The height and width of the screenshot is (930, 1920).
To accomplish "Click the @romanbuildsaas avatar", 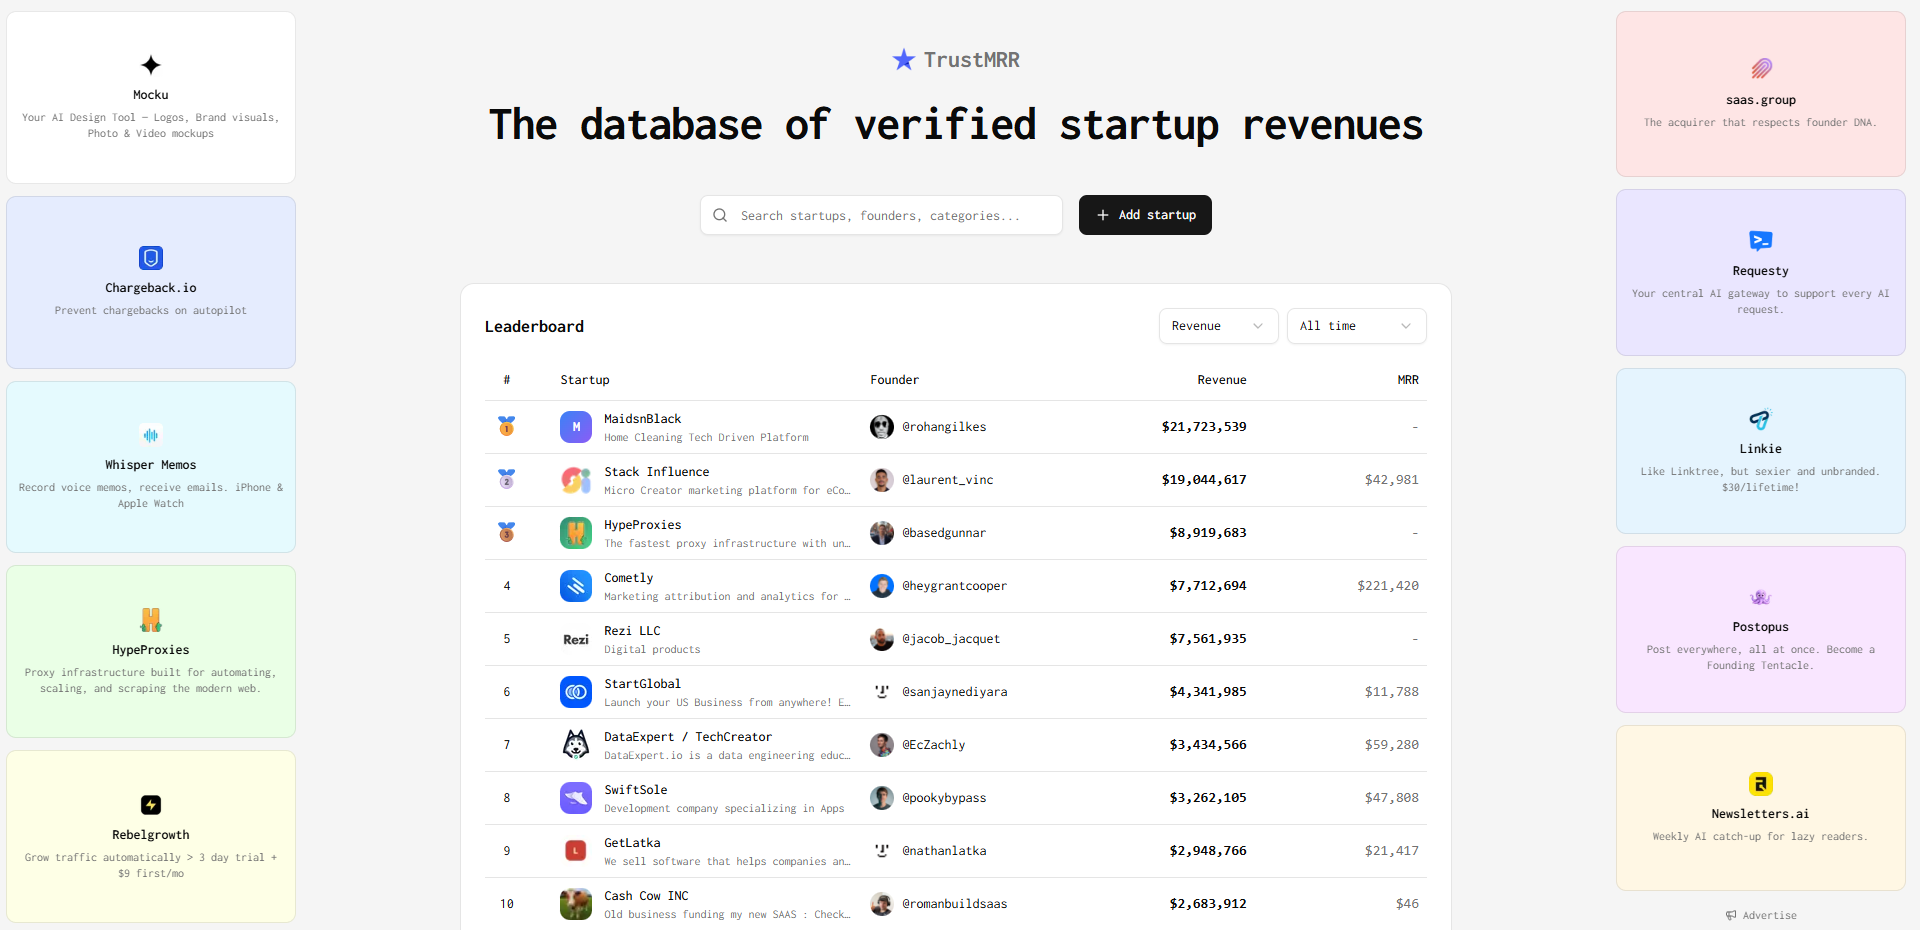I will click(x=882, y=904).
